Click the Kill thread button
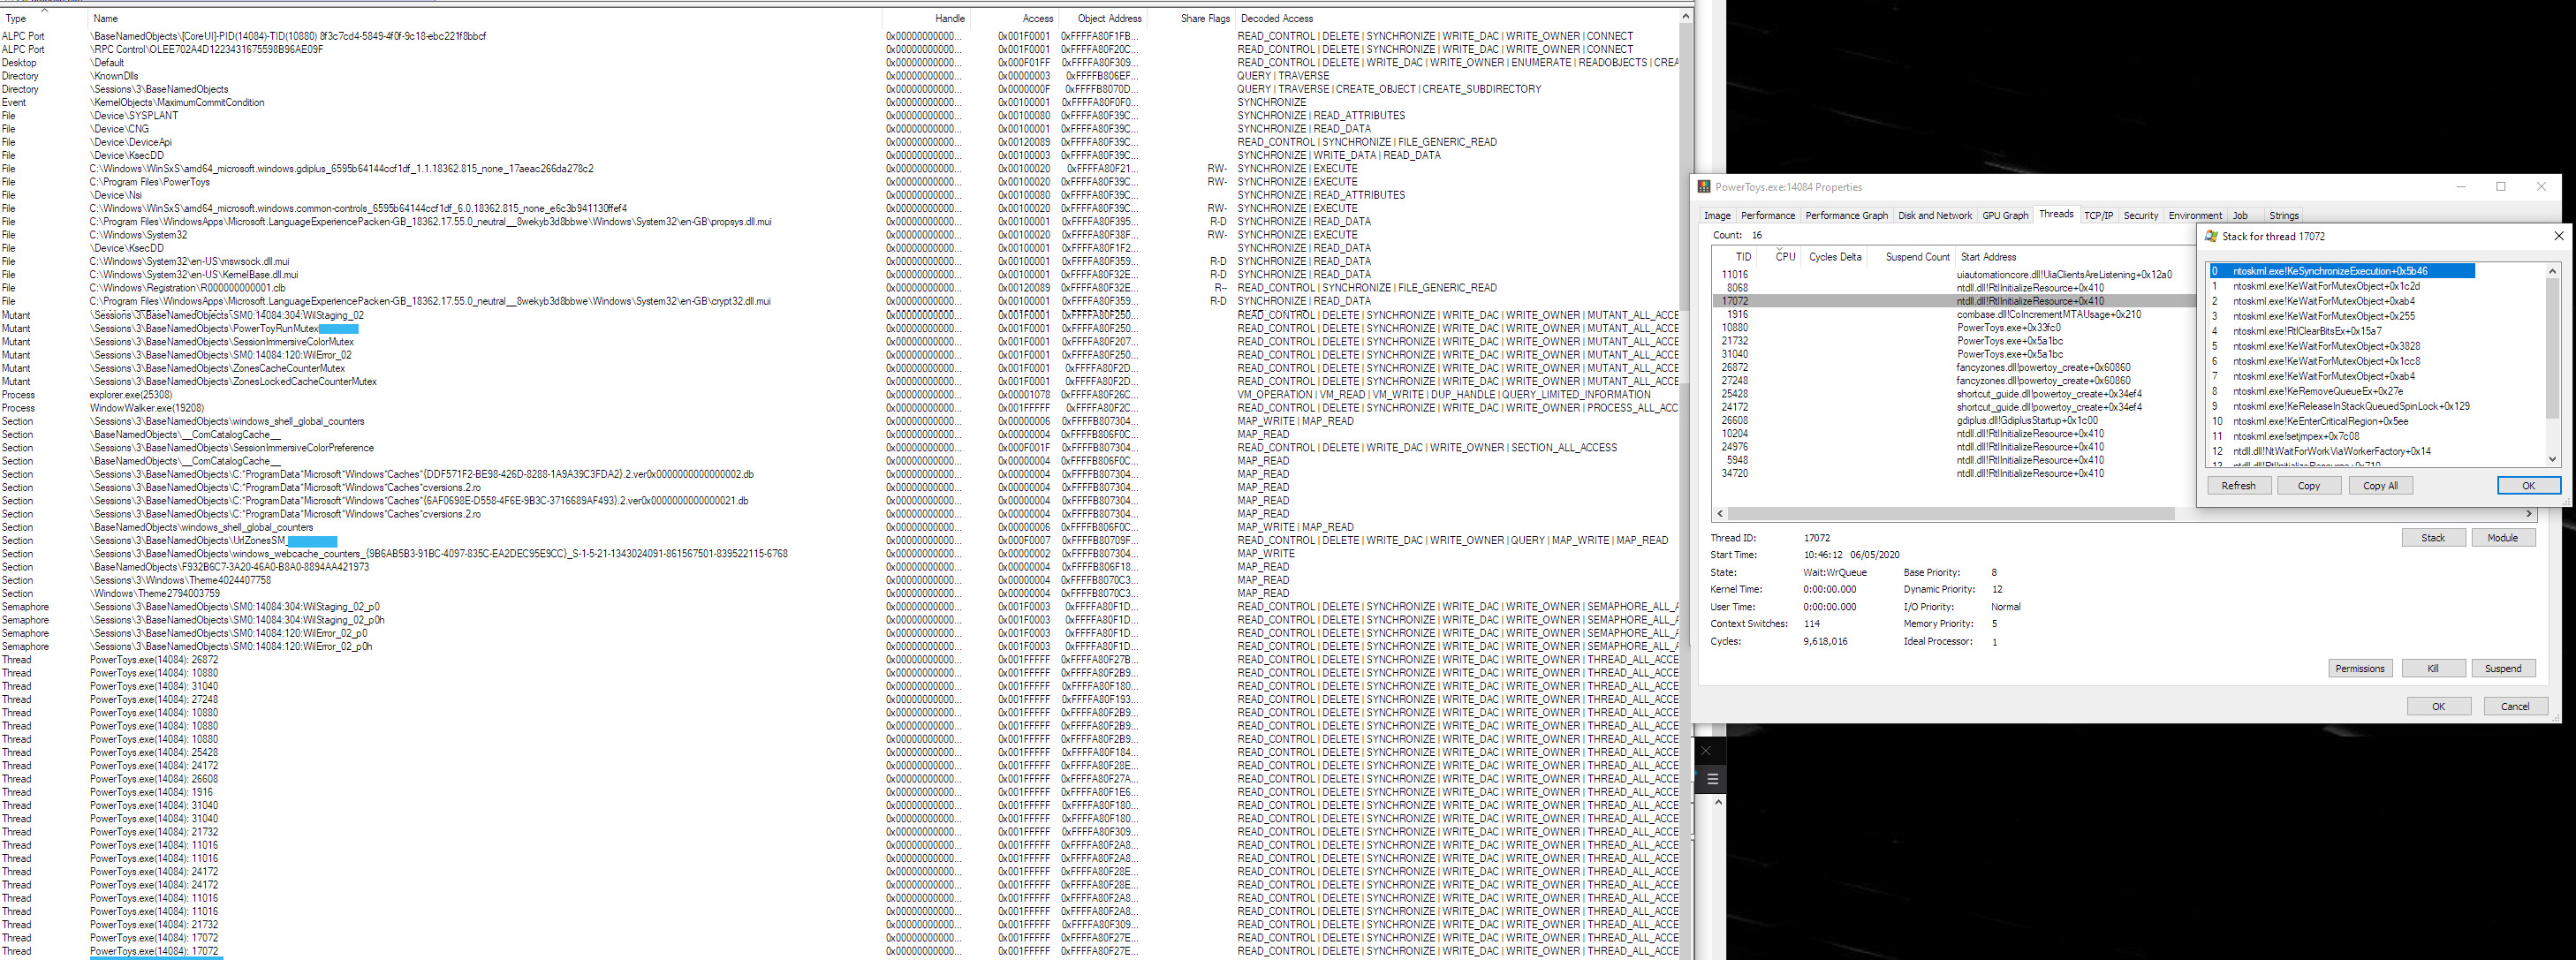Viewport: 2576px width, 960px height. 2432,668
